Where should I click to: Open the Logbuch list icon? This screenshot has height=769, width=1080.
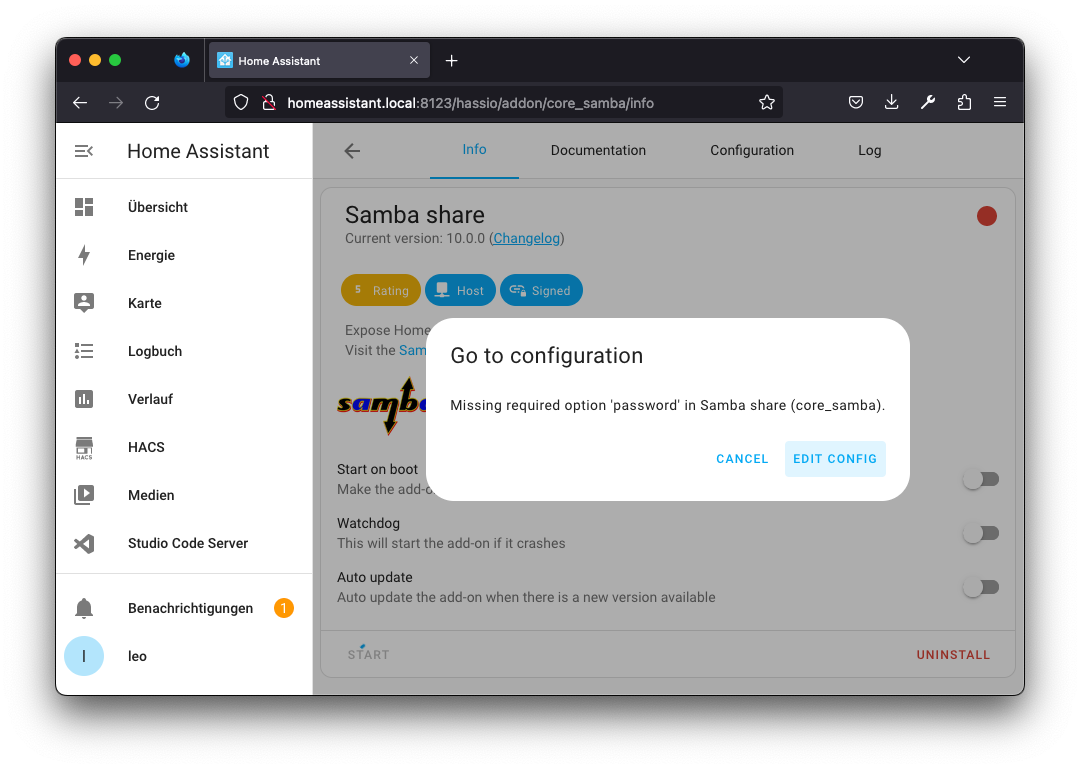pos(84,351)
